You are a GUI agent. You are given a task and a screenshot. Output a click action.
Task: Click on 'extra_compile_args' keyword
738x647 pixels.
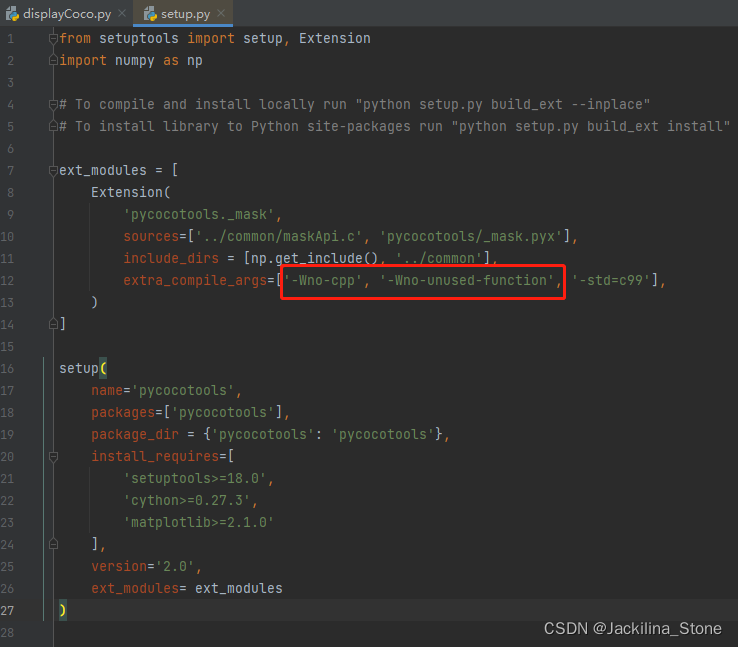pos(195,280)
